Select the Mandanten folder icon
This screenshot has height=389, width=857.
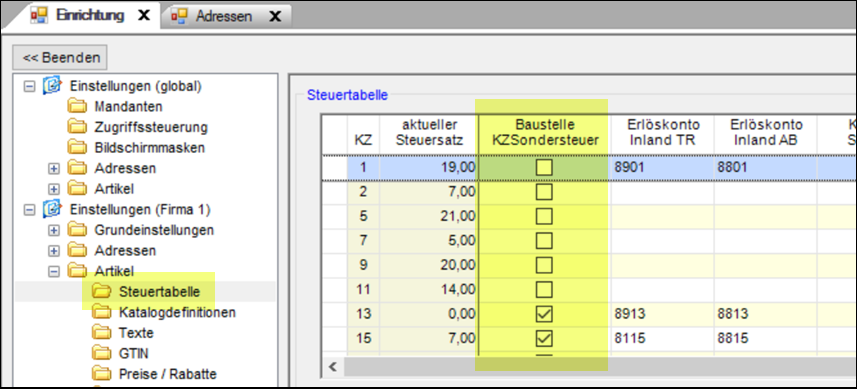(77, 107)
